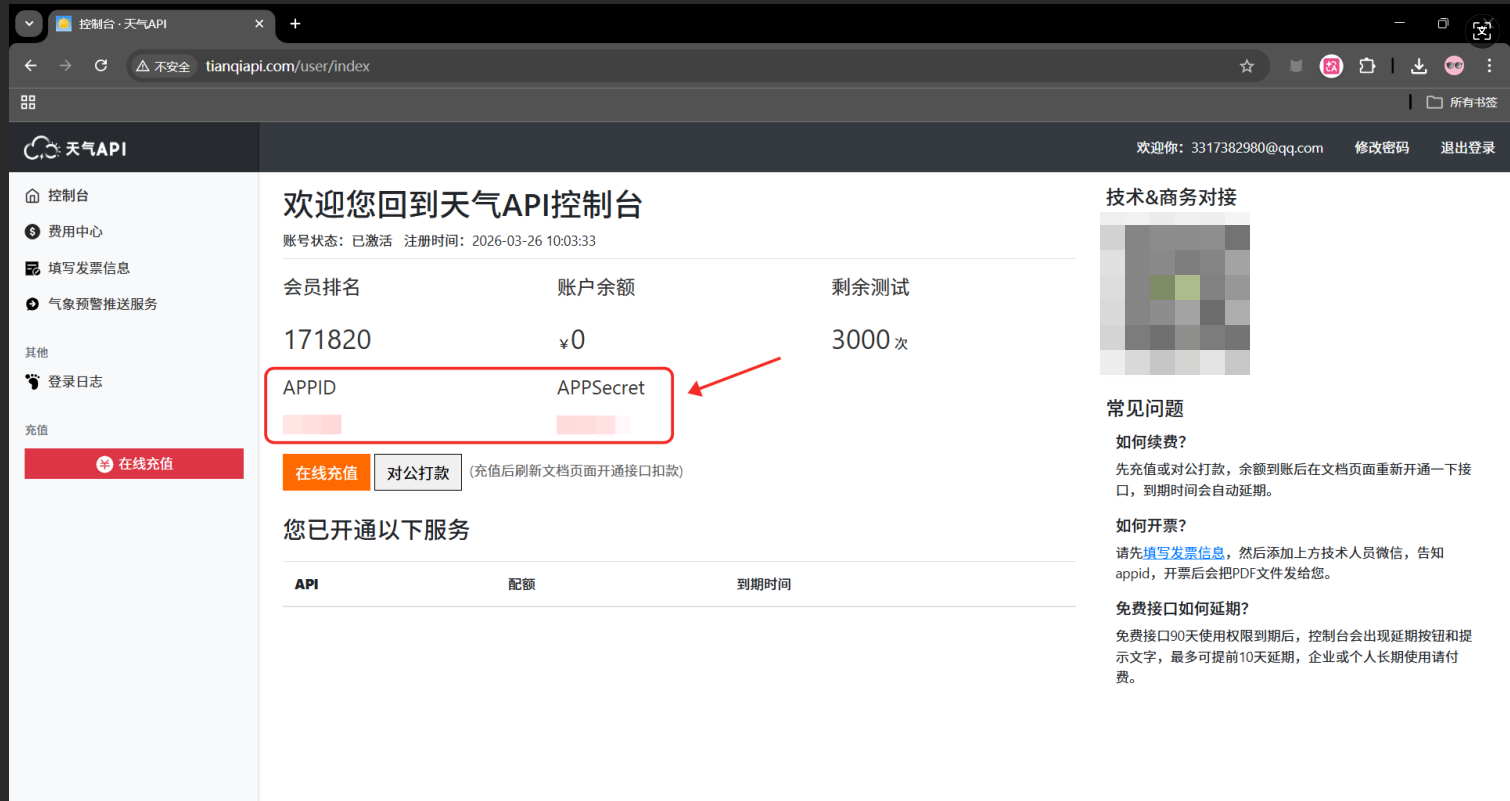Click the 技术&商务对接 heading
Screen dimensions: 1510x801
(1171, 197)
